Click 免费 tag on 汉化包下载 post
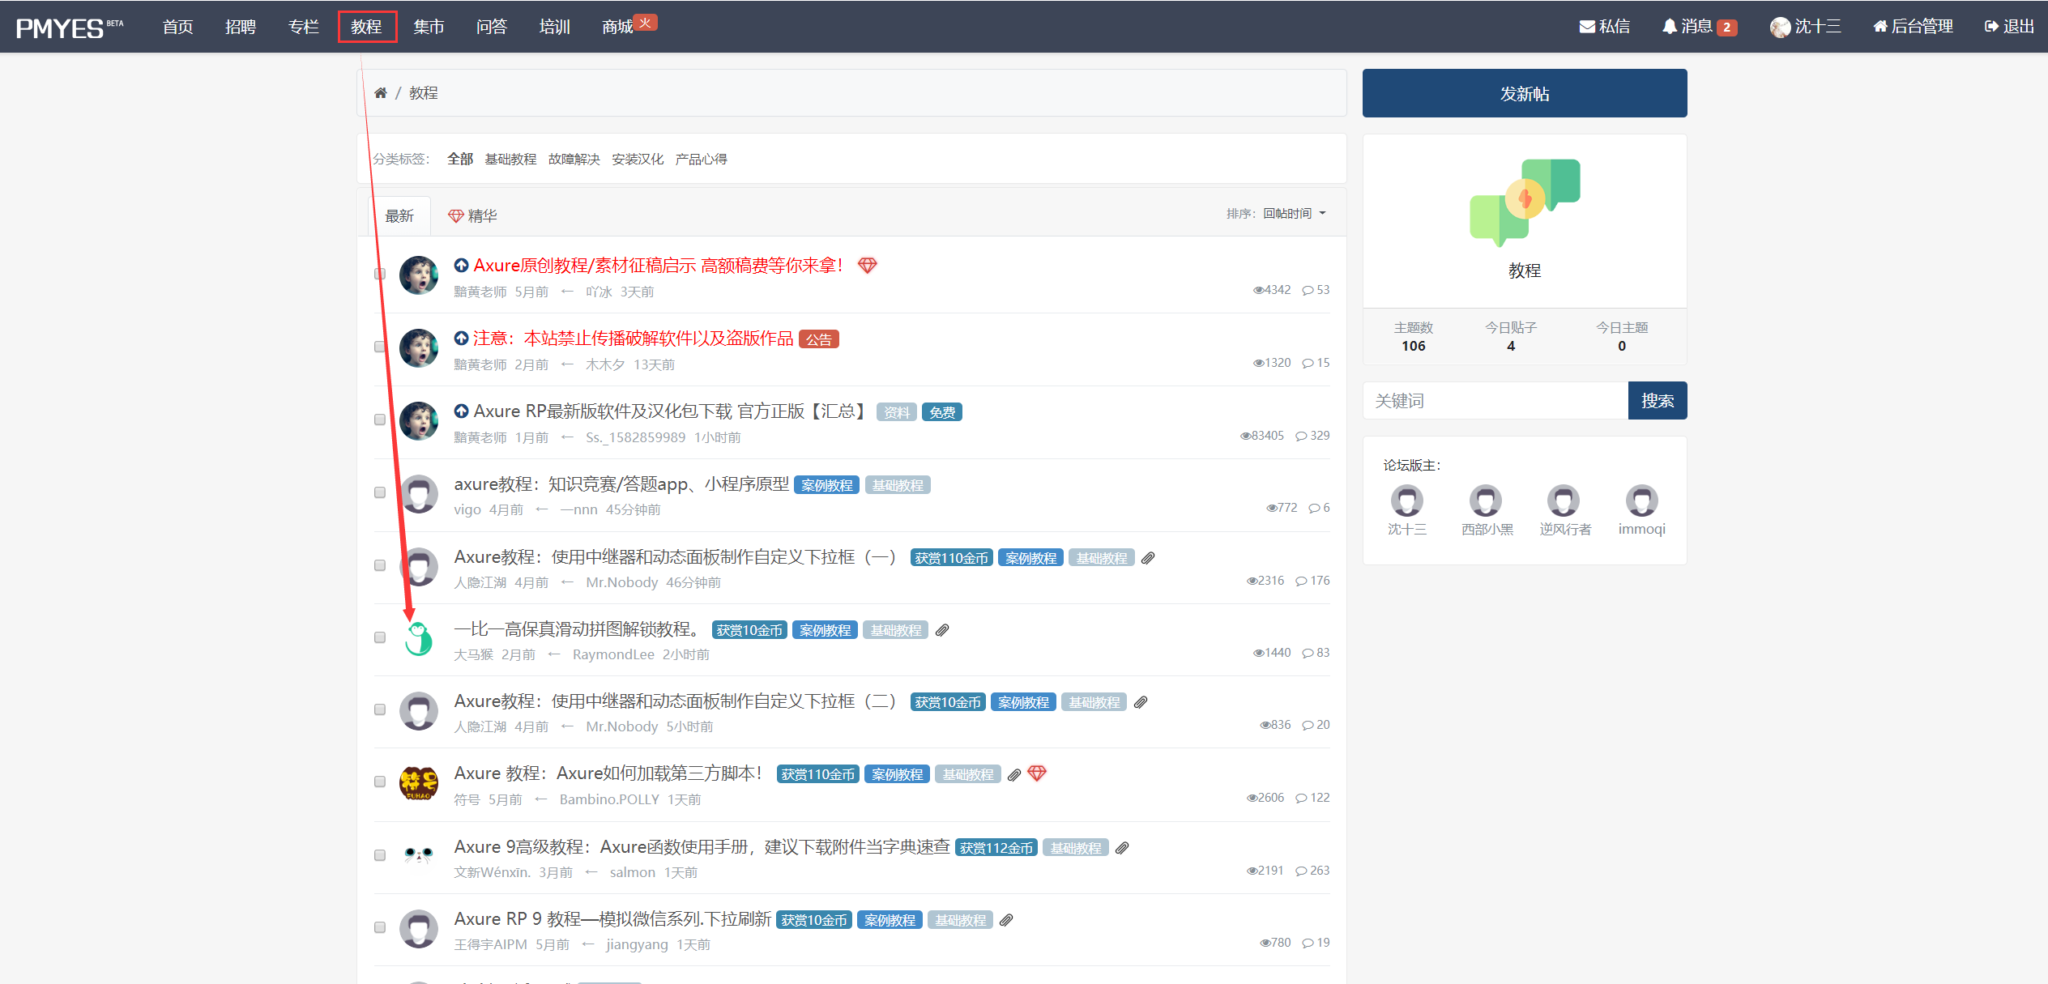This screenshot has width=2048, height=984. coord(942,412)
